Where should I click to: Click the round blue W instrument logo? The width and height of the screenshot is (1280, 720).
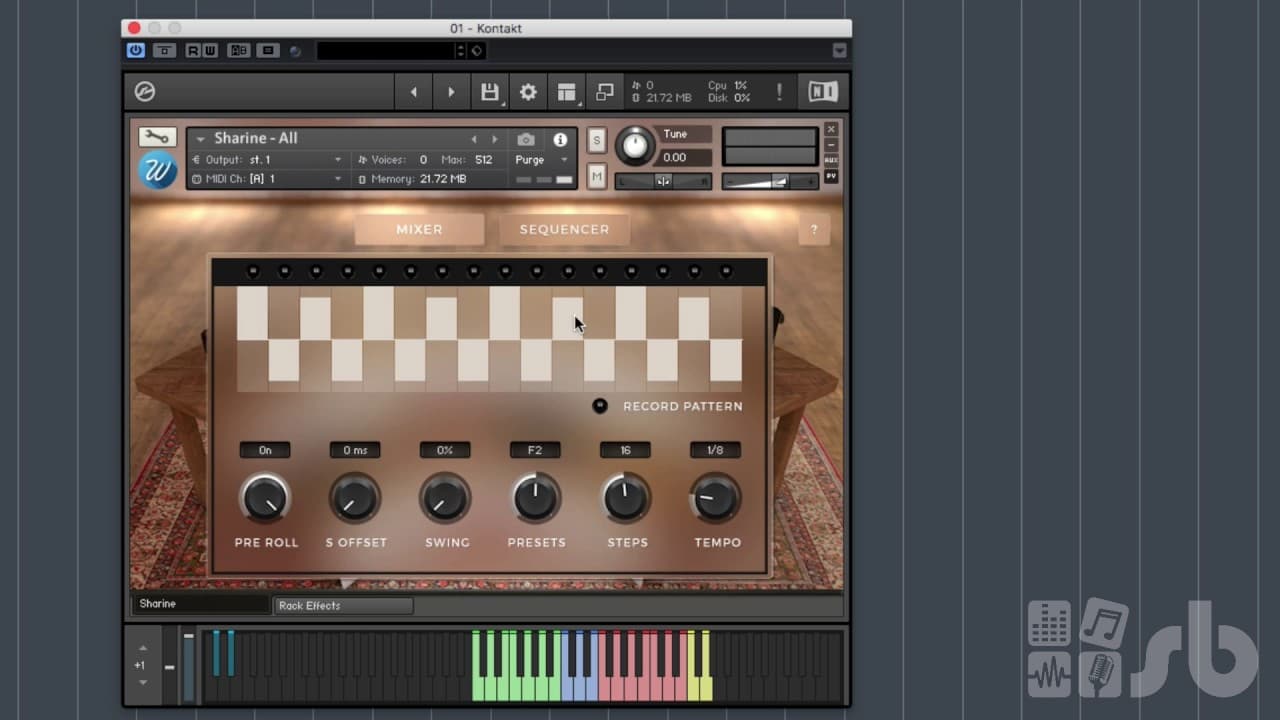point(157,170)
